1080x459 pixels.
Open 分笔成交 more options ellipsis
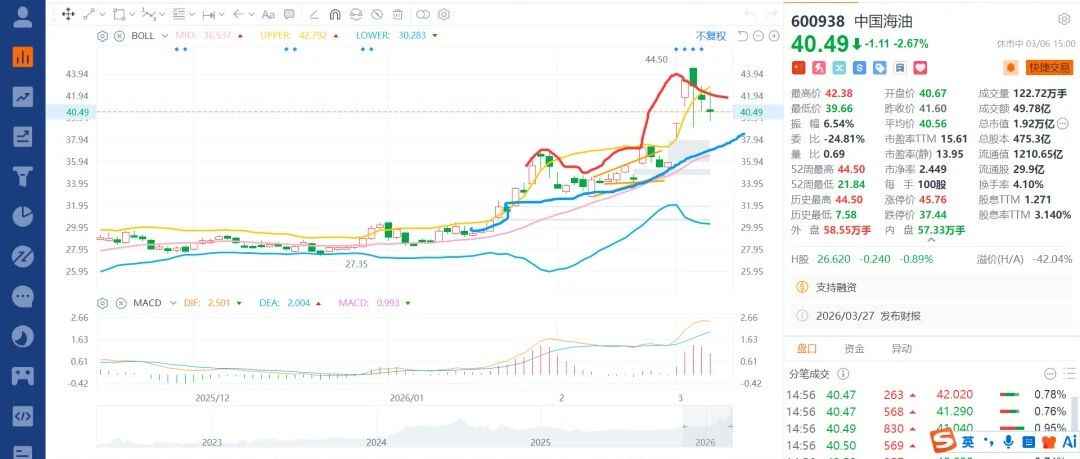(x=1050, y=374)
